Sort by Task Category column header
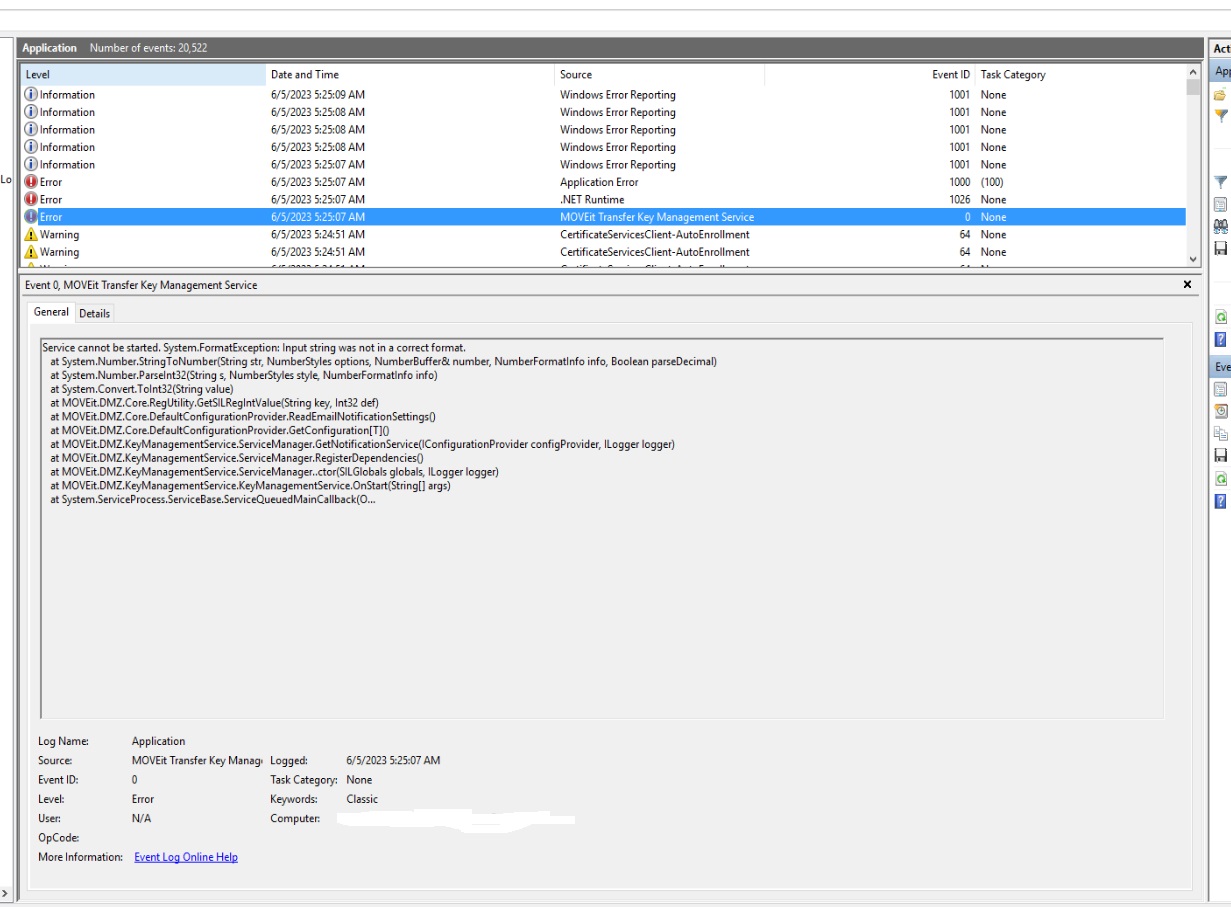1231x907 pixels. pyautogui.click(x=1080, y=75)
